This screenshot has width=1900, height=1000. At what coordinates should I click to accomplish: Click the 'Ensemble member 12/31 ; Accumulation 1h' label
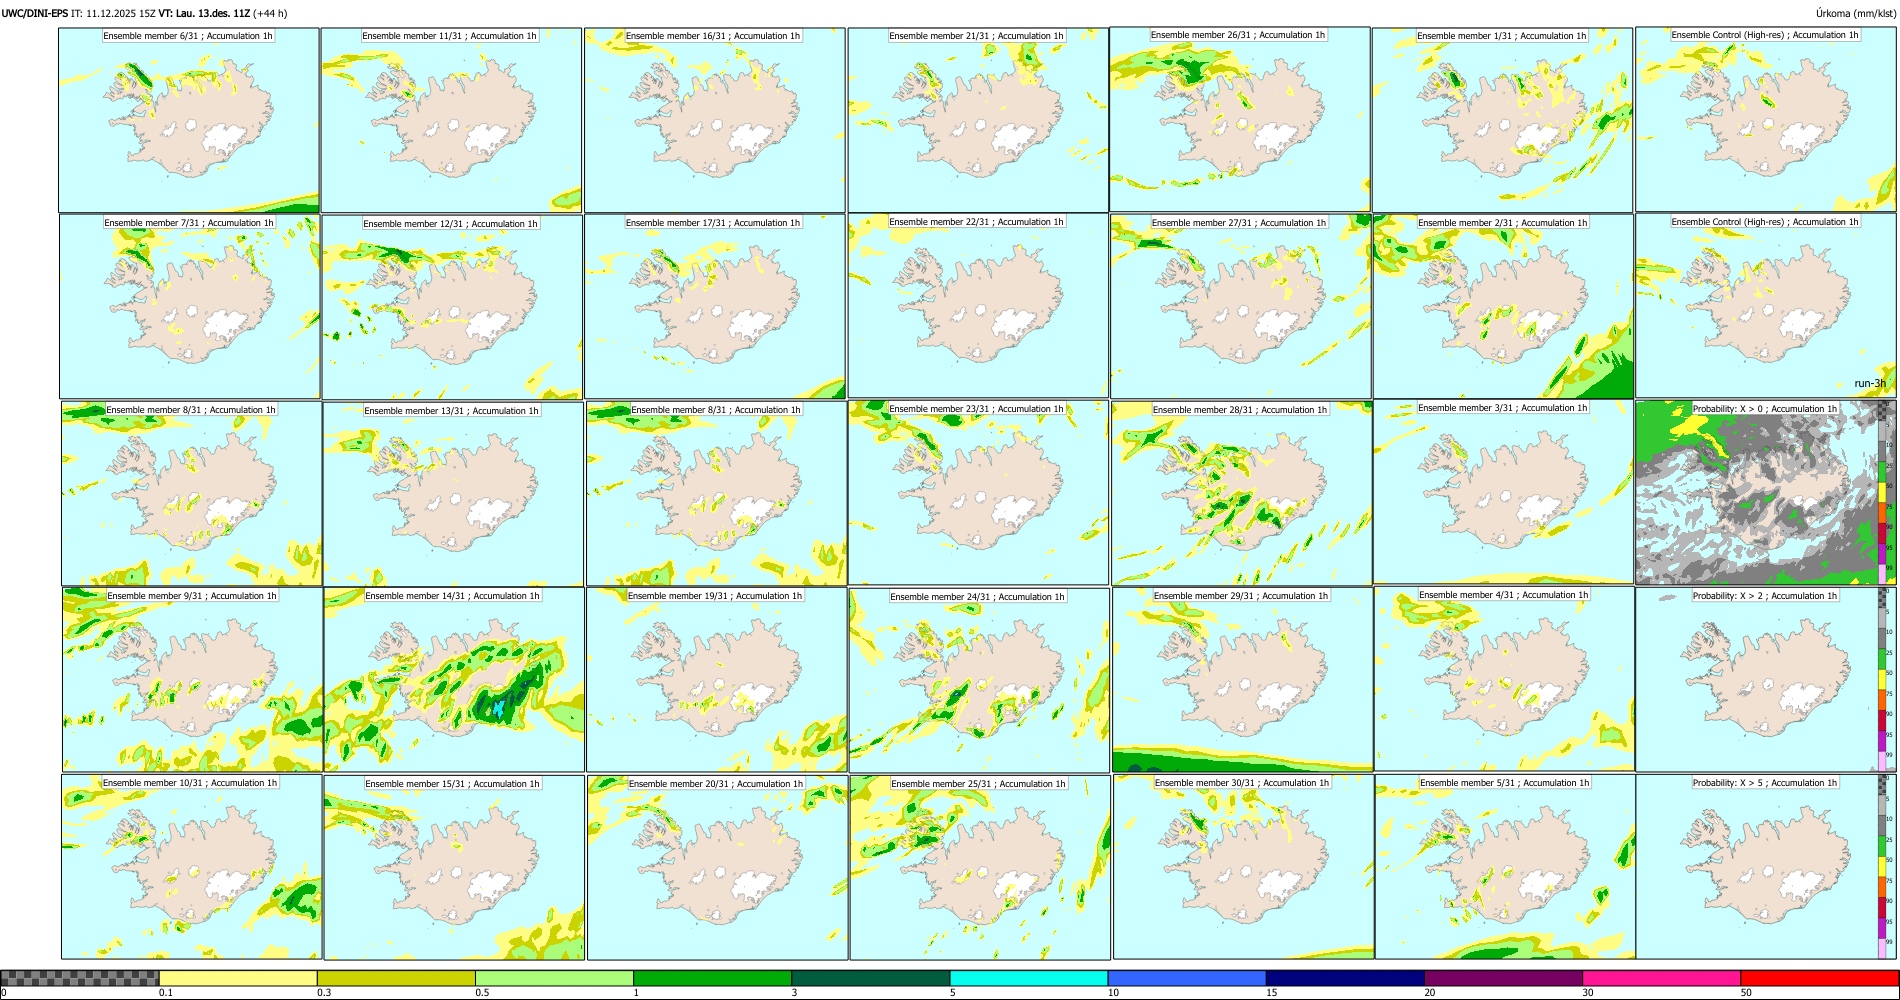(450, 224)
